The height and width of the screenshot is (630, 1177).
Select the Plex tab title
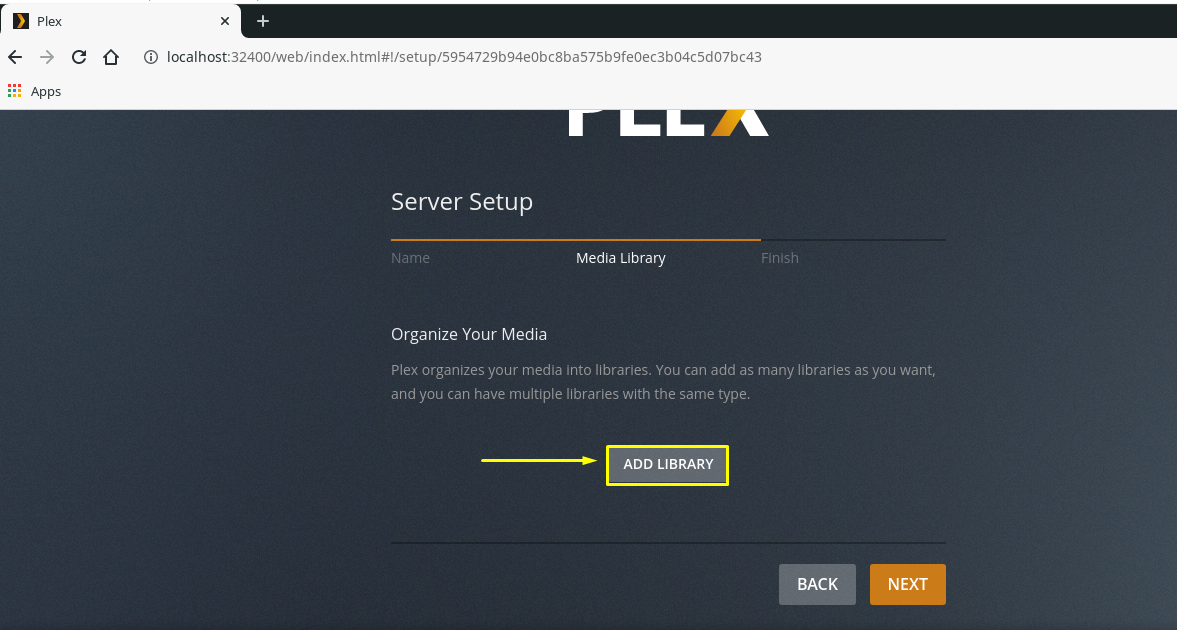[50, 21]
